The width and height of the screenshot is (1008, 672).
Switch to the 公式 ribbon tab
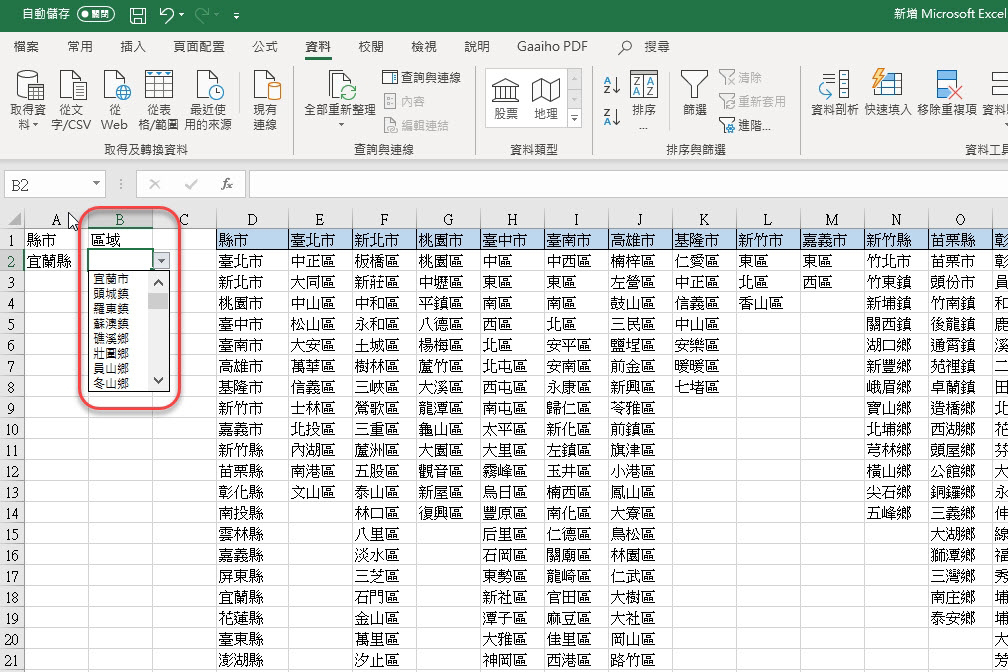(x=266, y=46)
